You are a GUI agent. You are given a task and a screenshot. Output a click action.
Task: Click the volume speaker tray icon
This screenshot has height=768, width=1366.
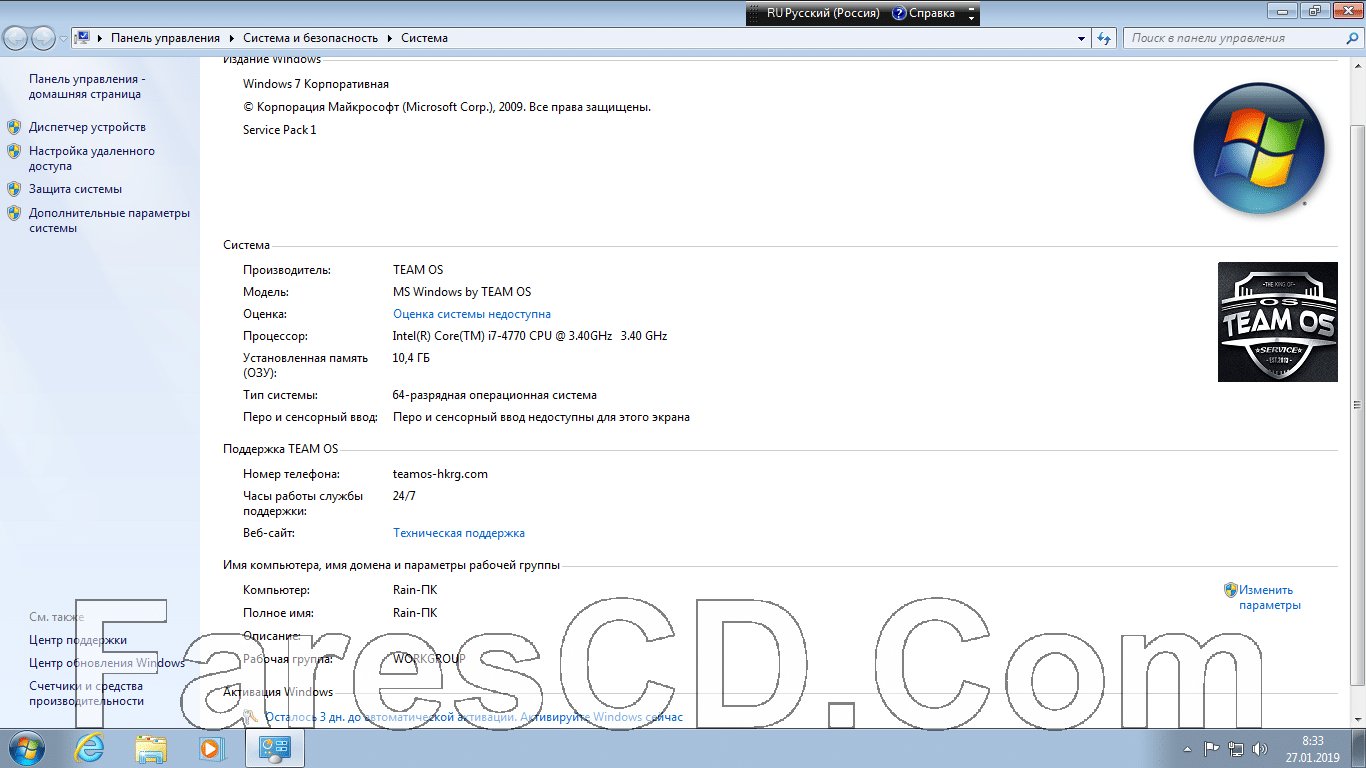tap(1262, 748)
